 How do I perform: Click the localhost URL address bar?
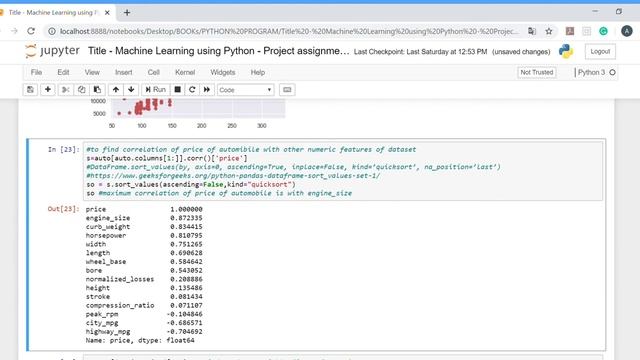pyautogui.click(x=289, y=31)
